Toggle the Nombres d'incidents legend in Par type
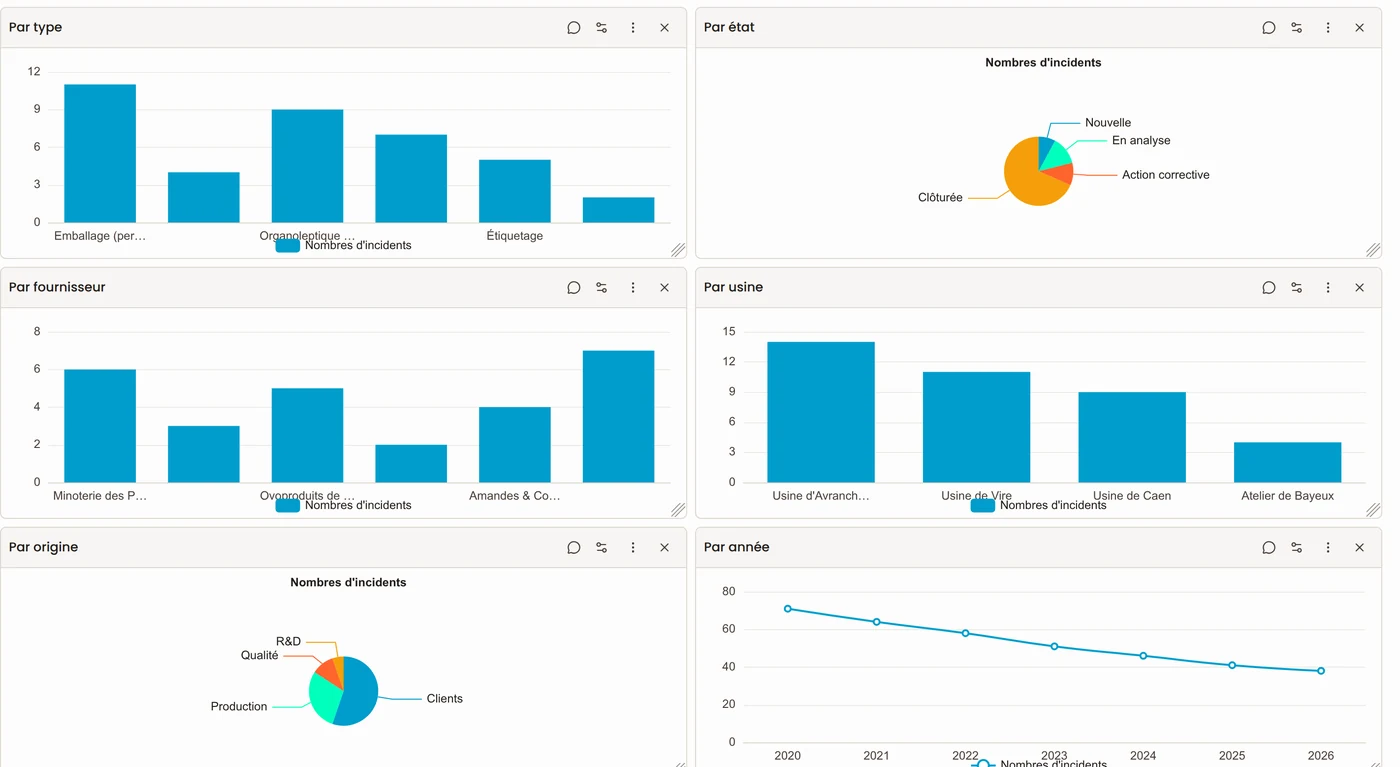 (x=343, y=245)
